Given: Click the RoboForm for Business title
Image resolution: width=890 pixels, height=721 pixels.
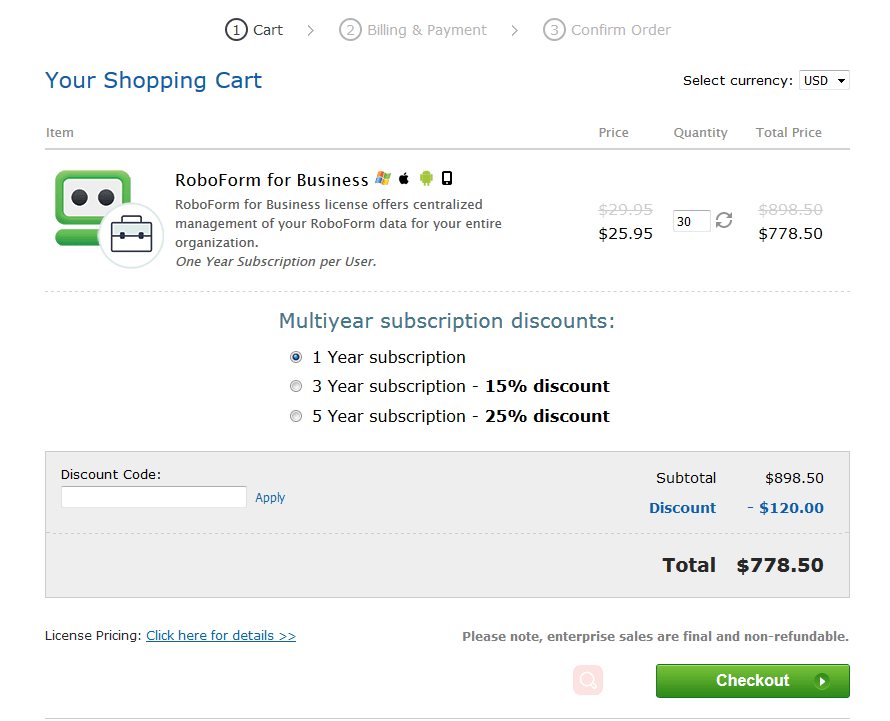Looking at the screenshot, I should [271, 180].
